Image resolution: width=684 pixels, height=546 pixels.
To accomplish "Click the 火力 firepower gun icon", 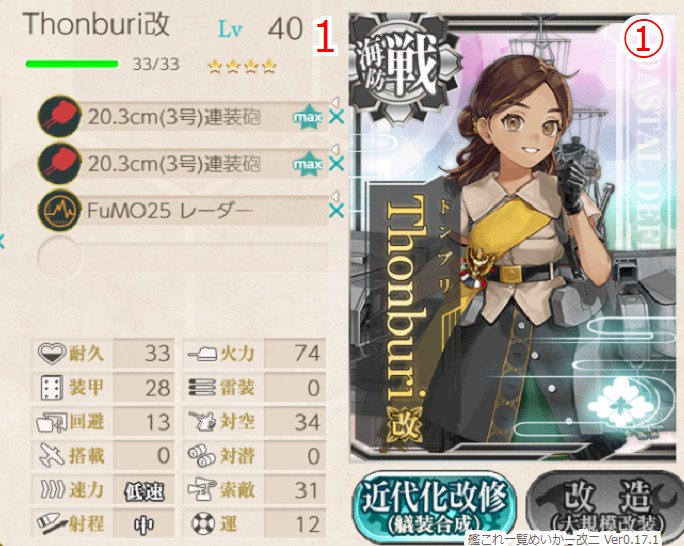I will [202, 353].
